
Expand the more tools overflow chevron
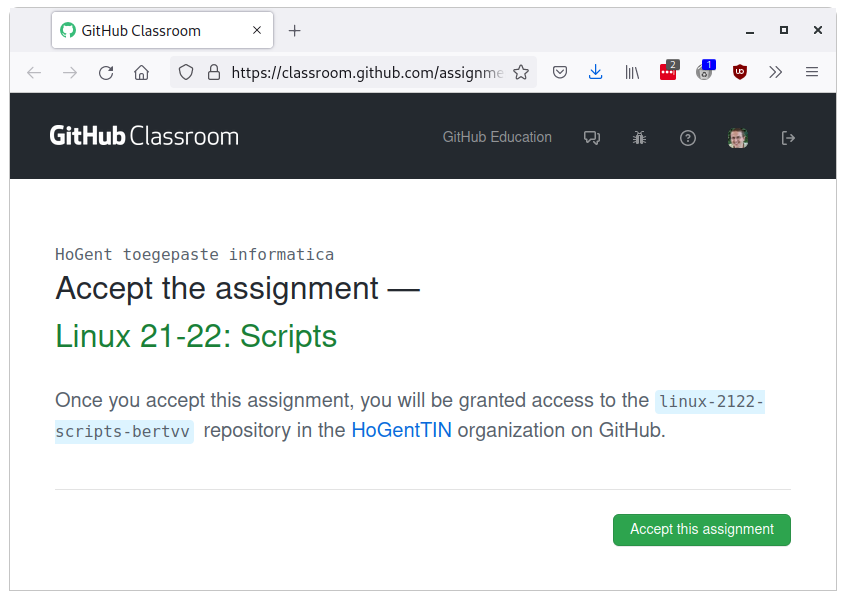tap(776, 72)
